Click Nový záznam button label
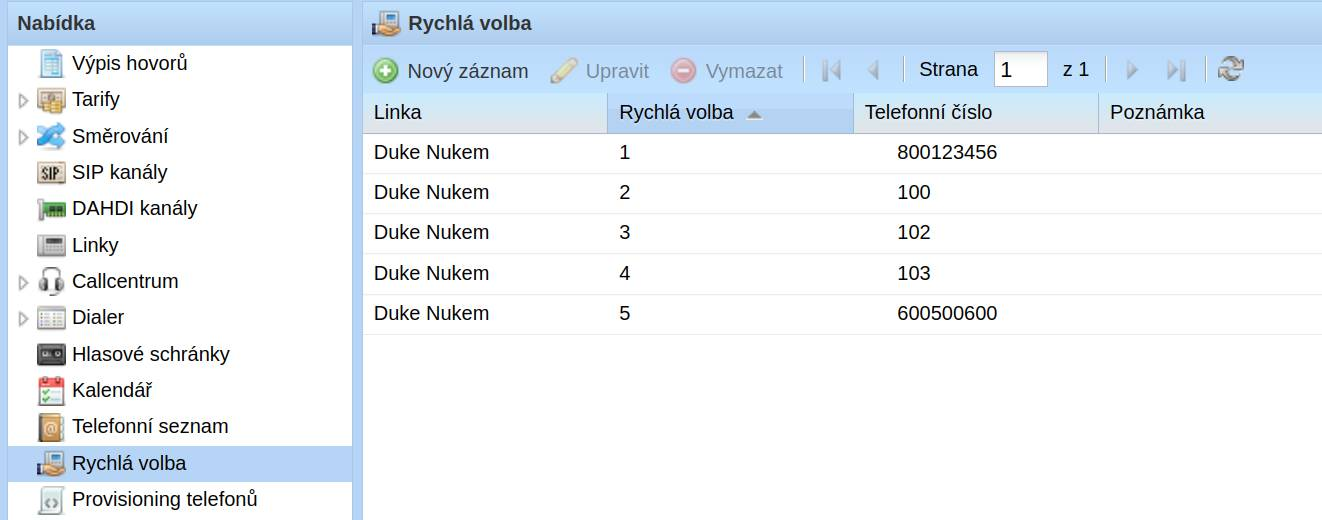1322x520 pixels. click(x=468, y=71)
